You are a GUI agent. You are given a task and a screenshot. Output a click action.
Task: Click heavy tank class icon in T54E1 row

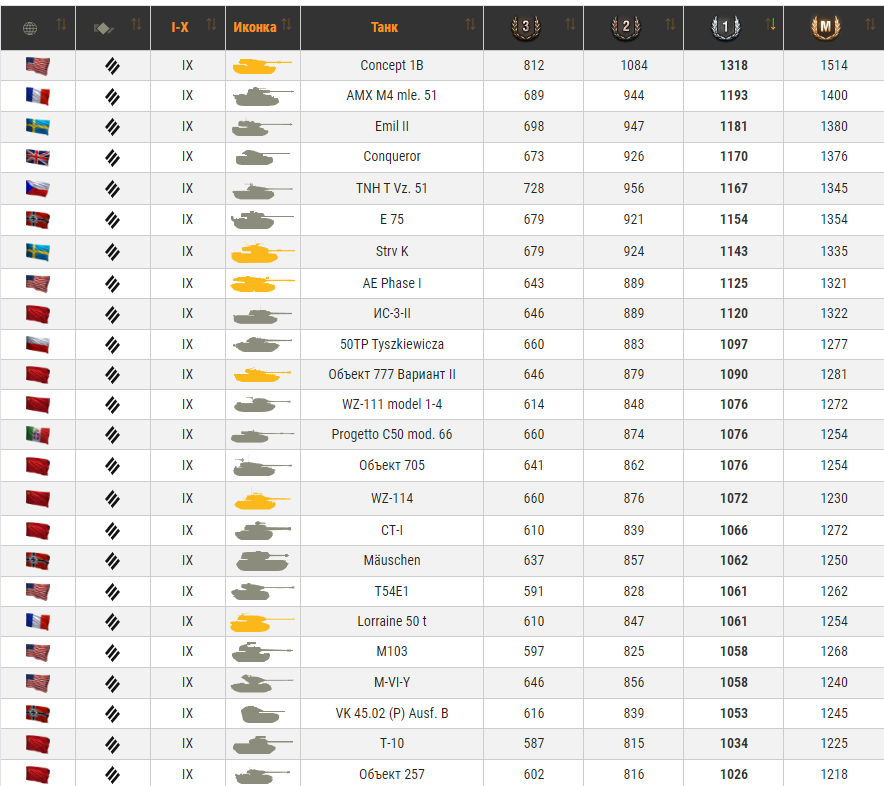coord(113,591)
